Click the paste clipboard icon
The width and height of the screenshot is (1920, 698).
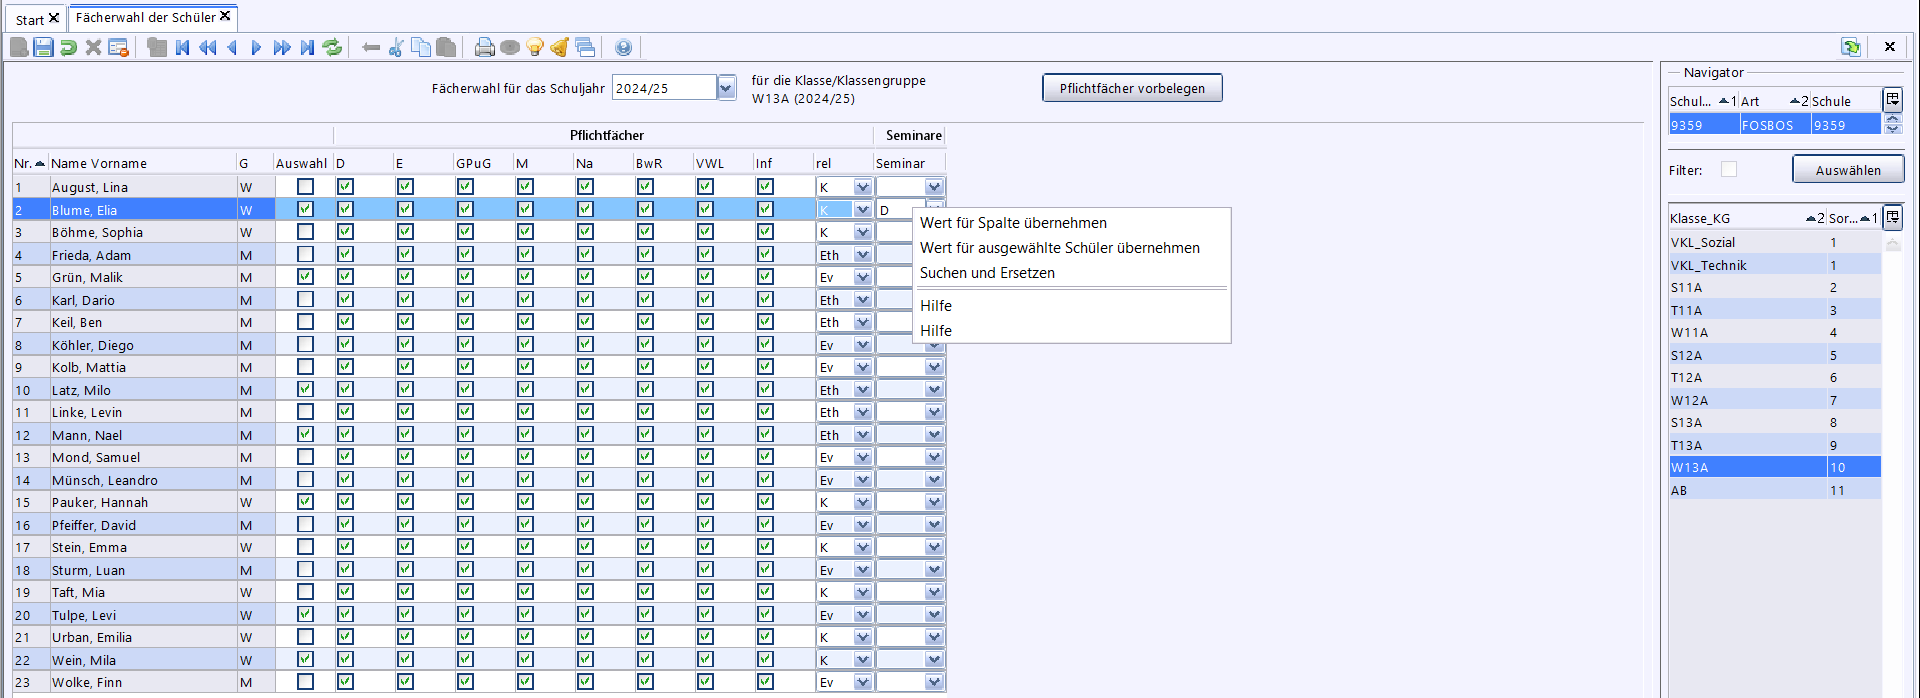tap(446, 47)
